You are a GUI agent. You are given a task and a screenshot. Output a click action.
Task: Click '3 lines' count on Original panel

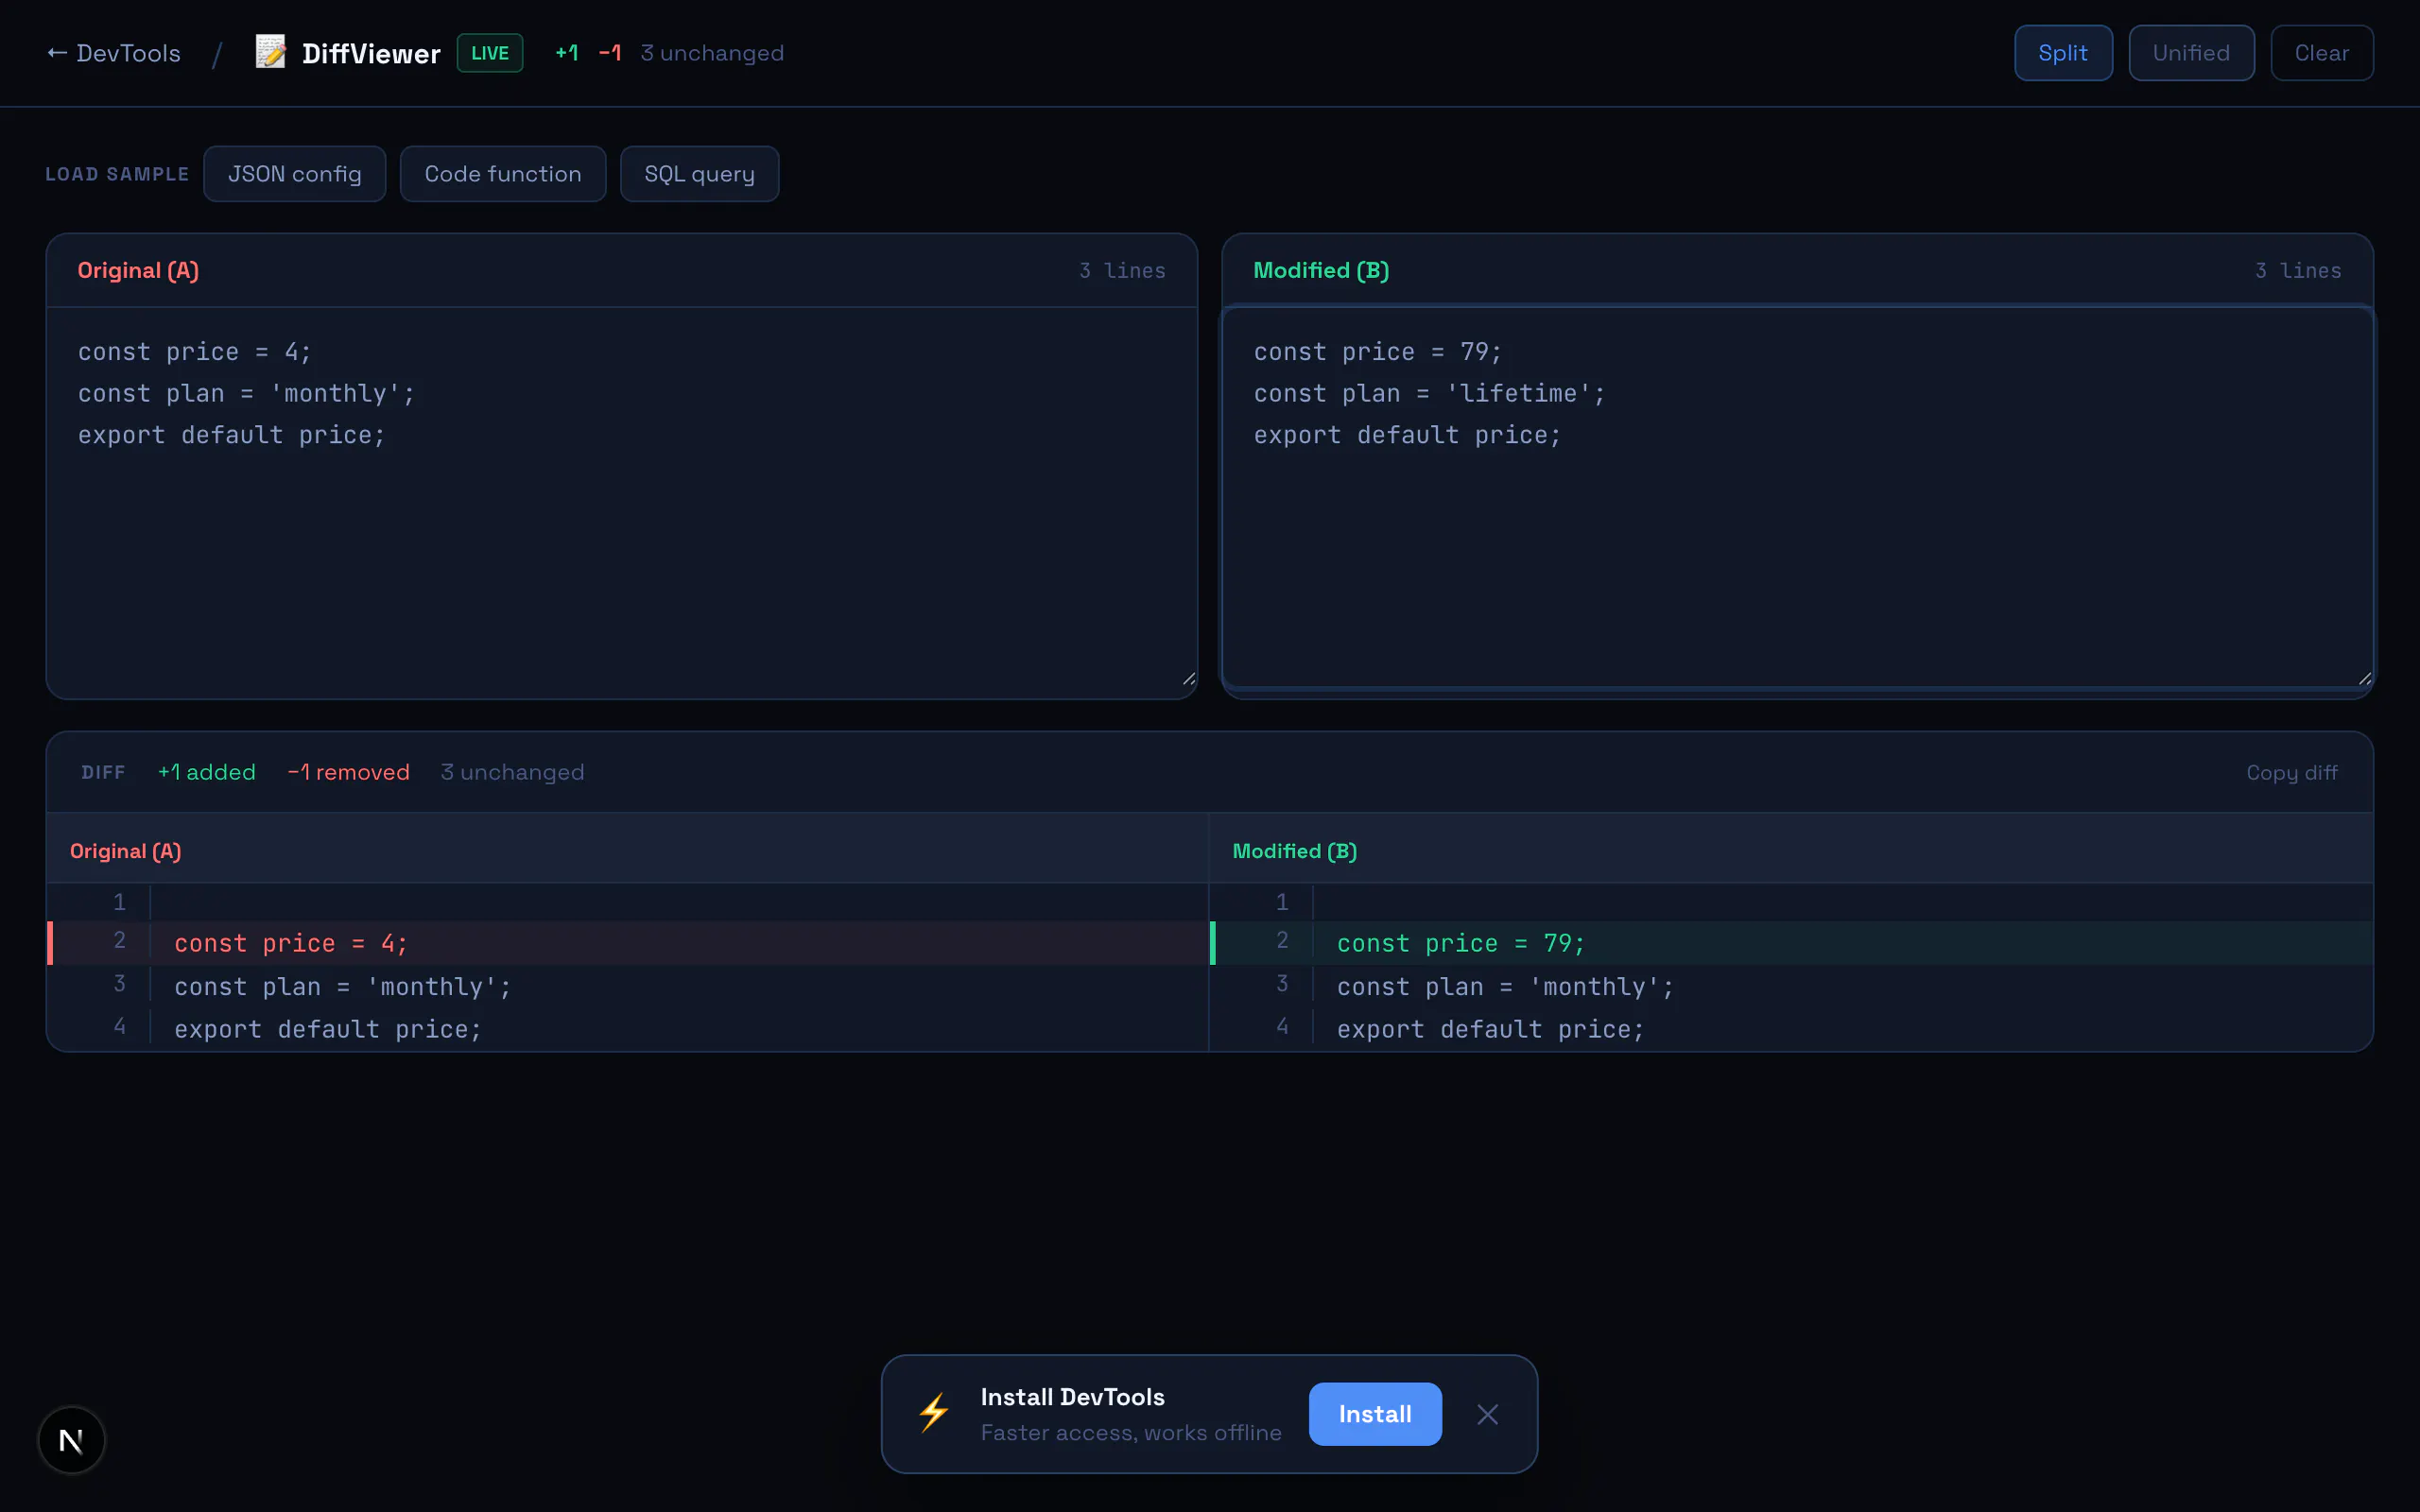1122,271
